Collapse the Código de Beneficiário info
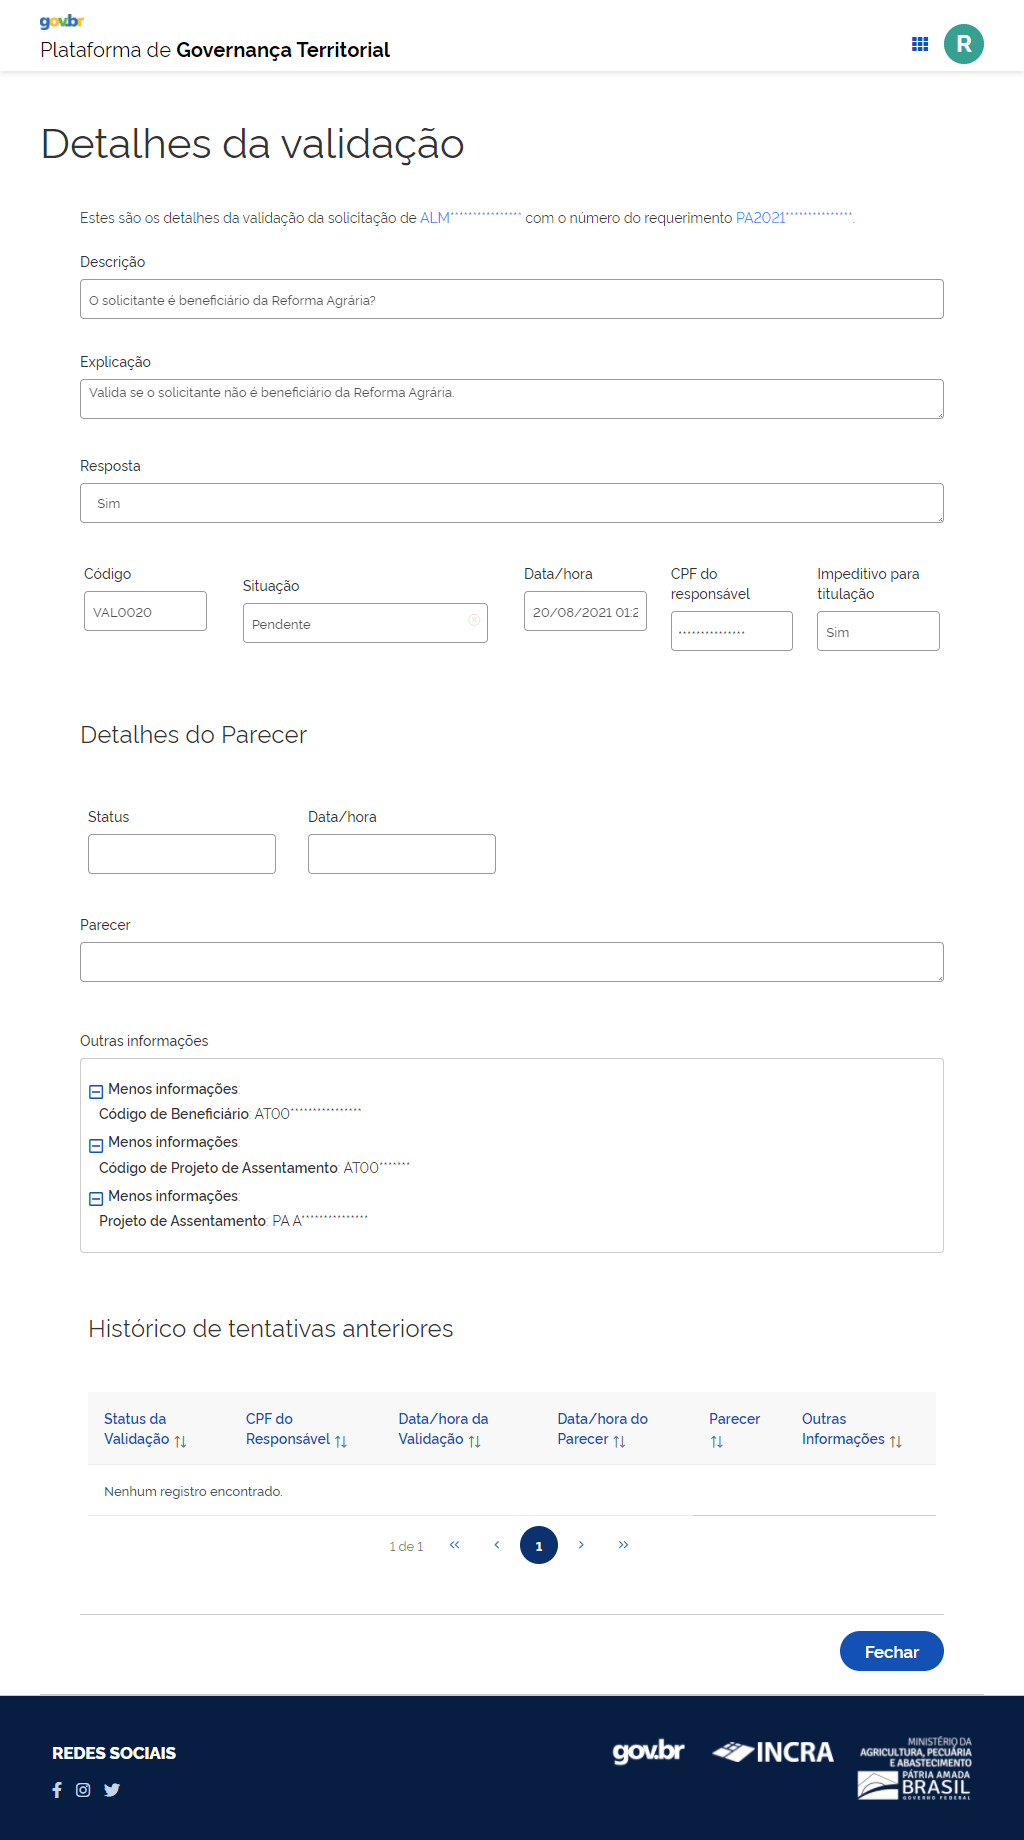Viewport: 1024px width, 1840px height. tap(96, 1091)
